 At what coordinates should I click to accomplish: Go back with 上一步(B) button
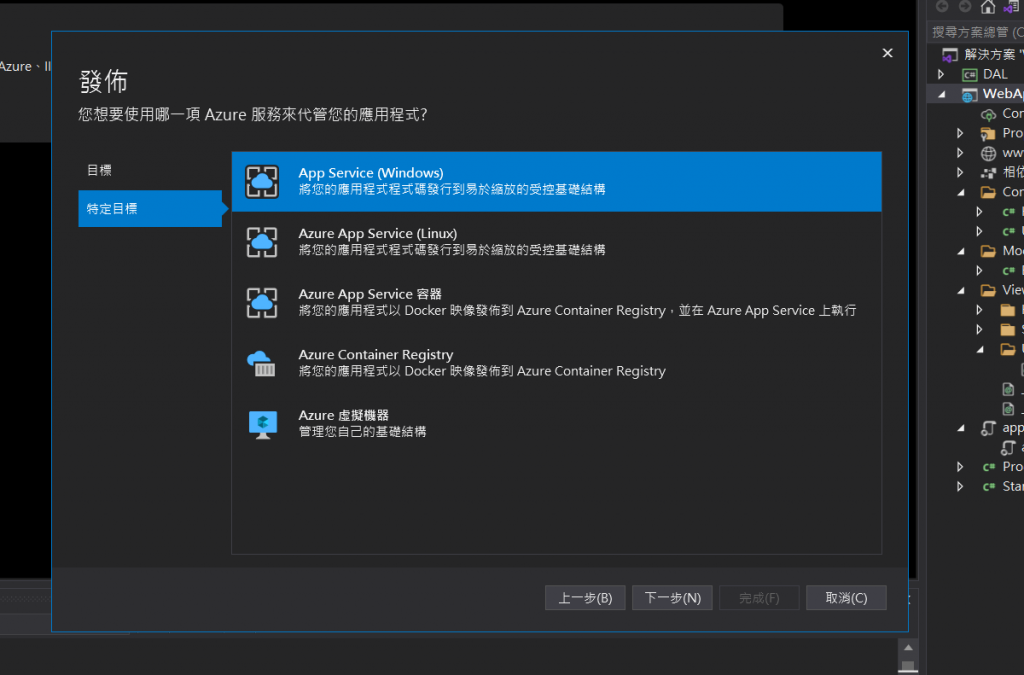pos(585,598)
